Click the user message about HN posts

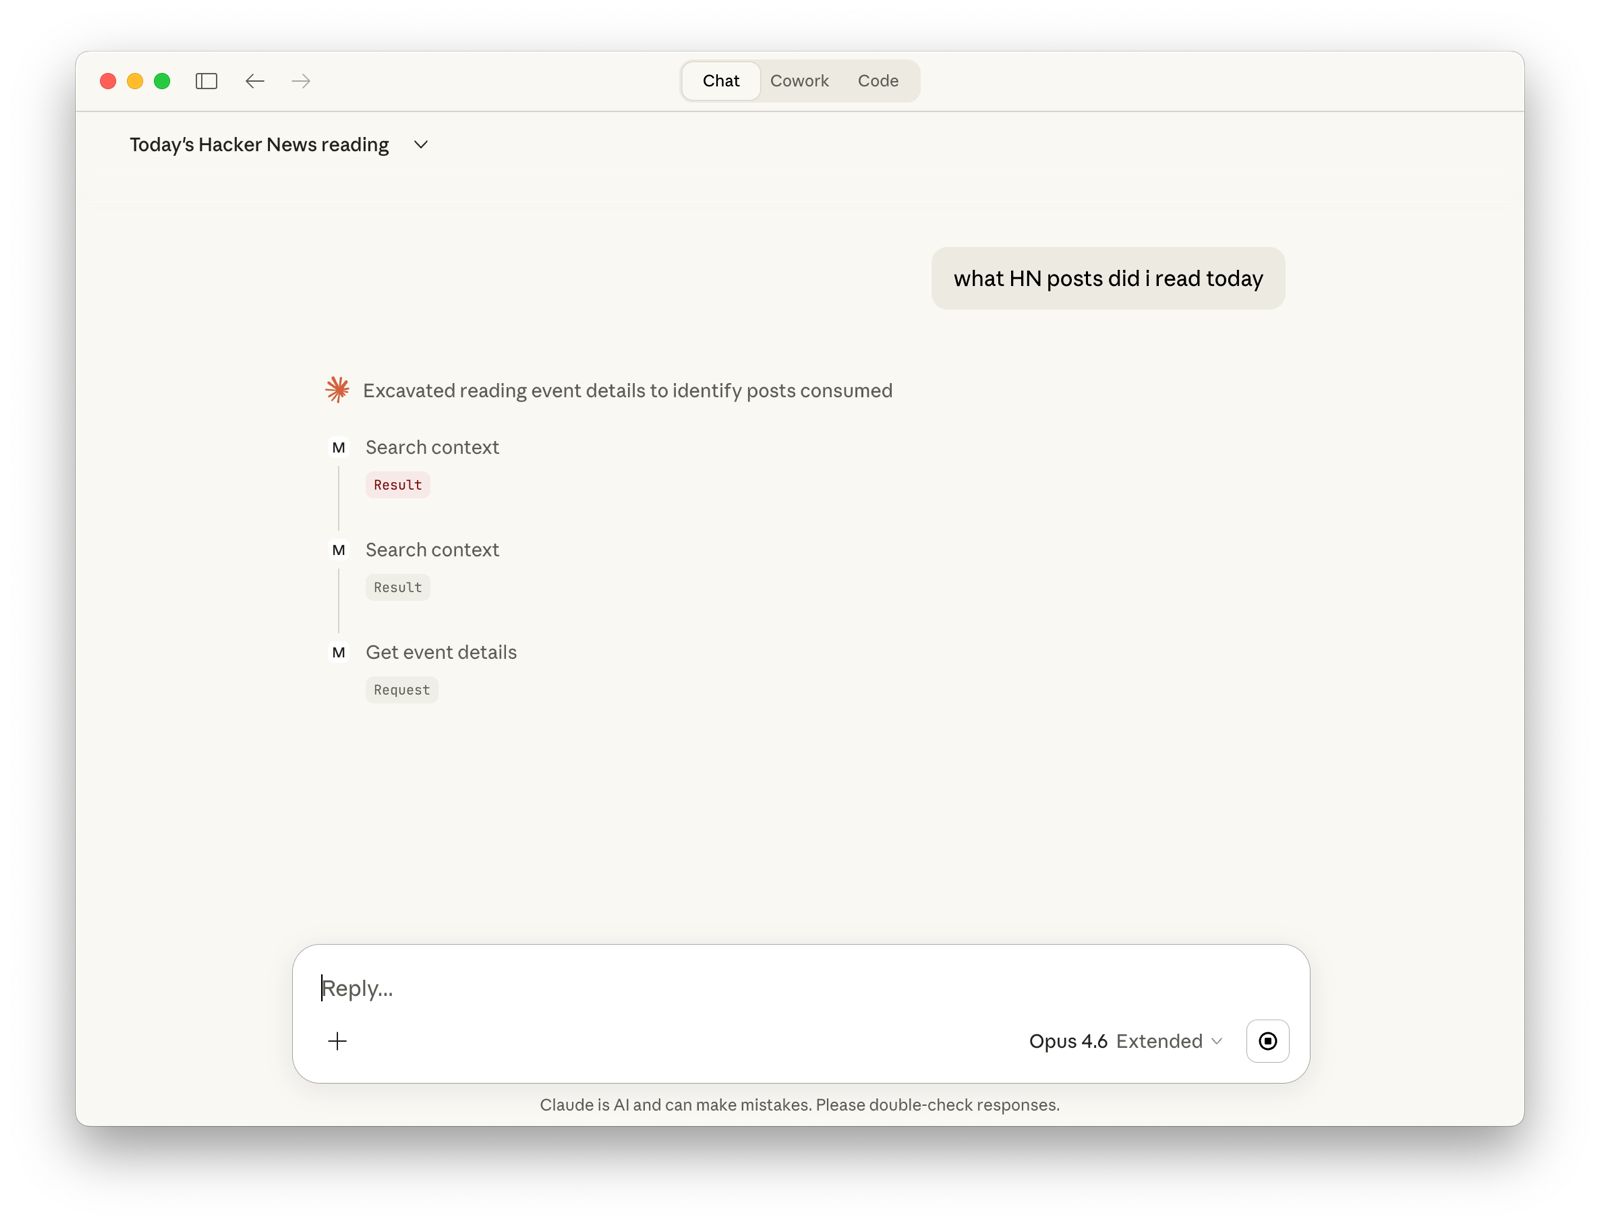click(1108, 279)
